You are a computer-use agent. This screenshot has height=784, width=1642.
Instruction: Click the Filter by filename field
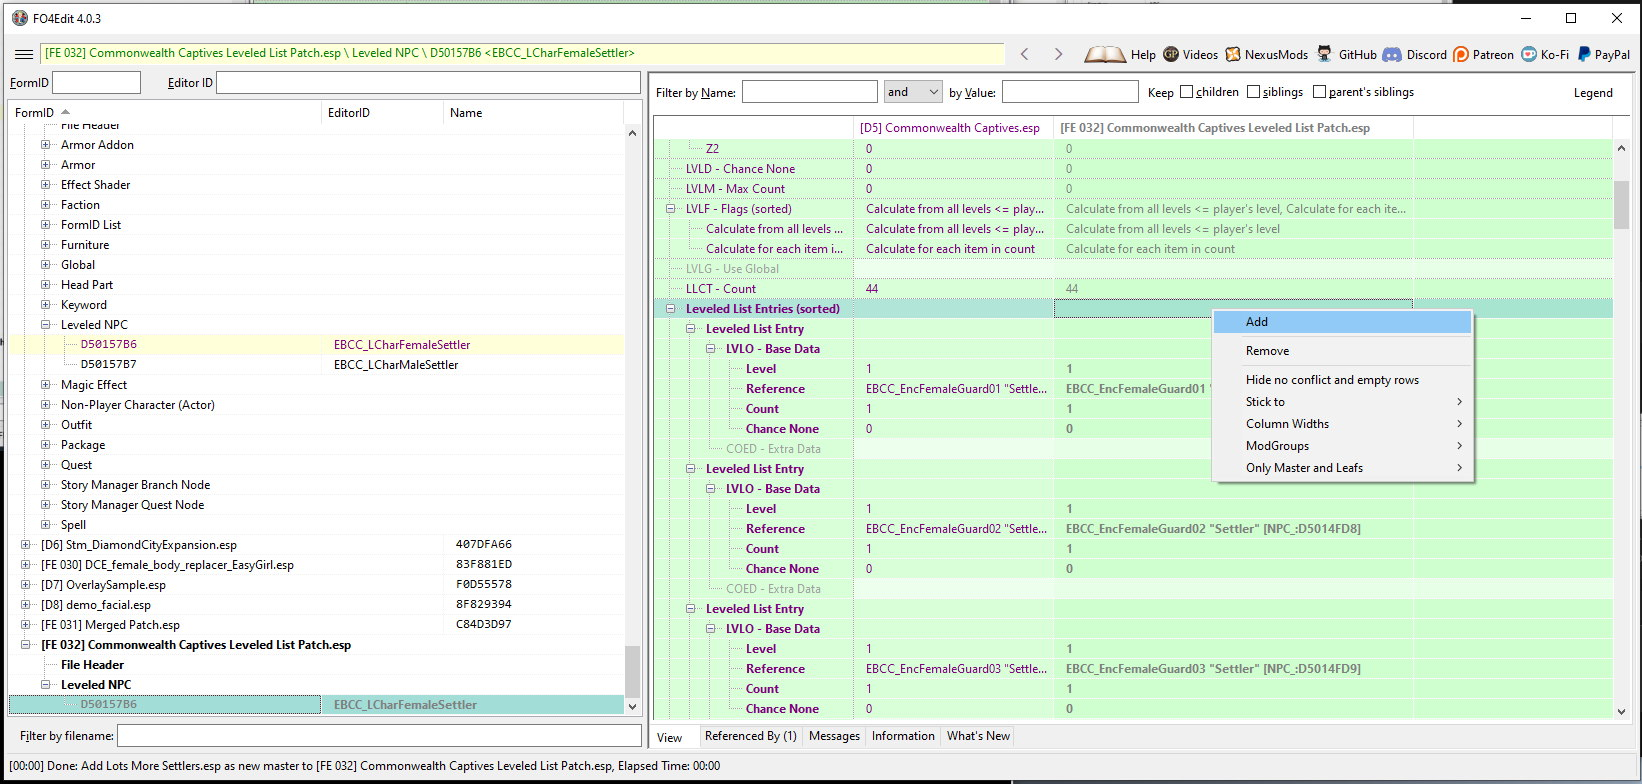[379, 736]
